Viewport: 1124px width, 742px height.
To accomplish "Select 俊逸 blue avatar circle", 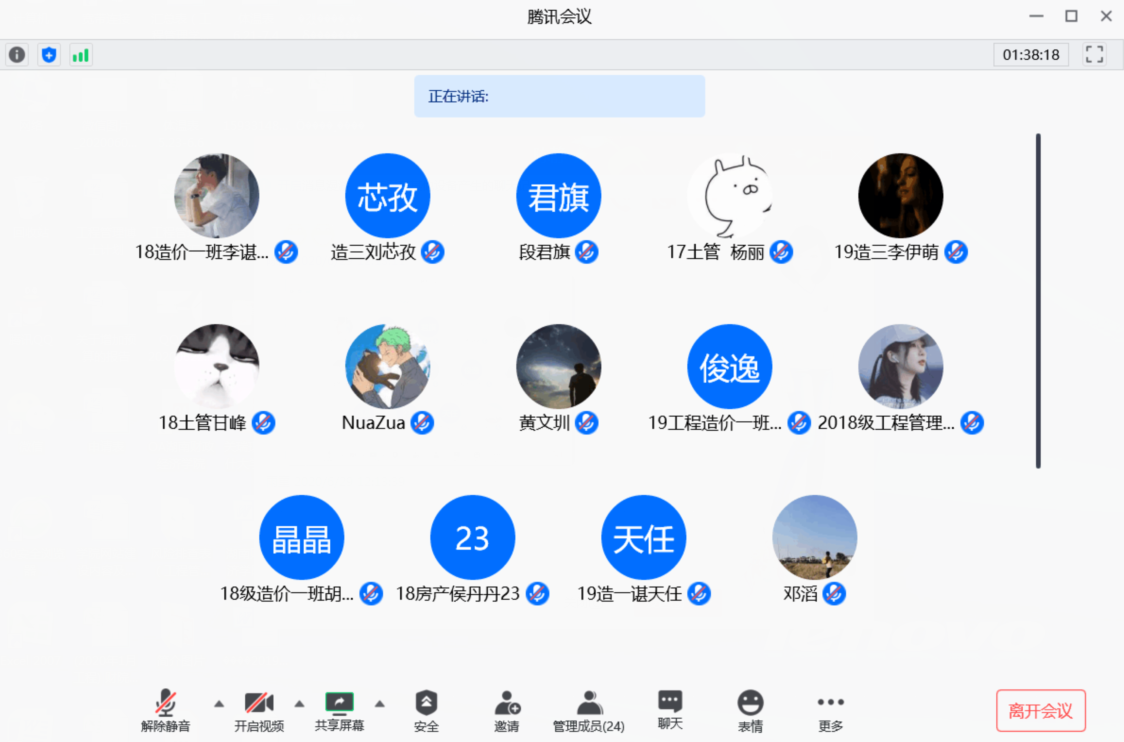I will pos(730,366).
